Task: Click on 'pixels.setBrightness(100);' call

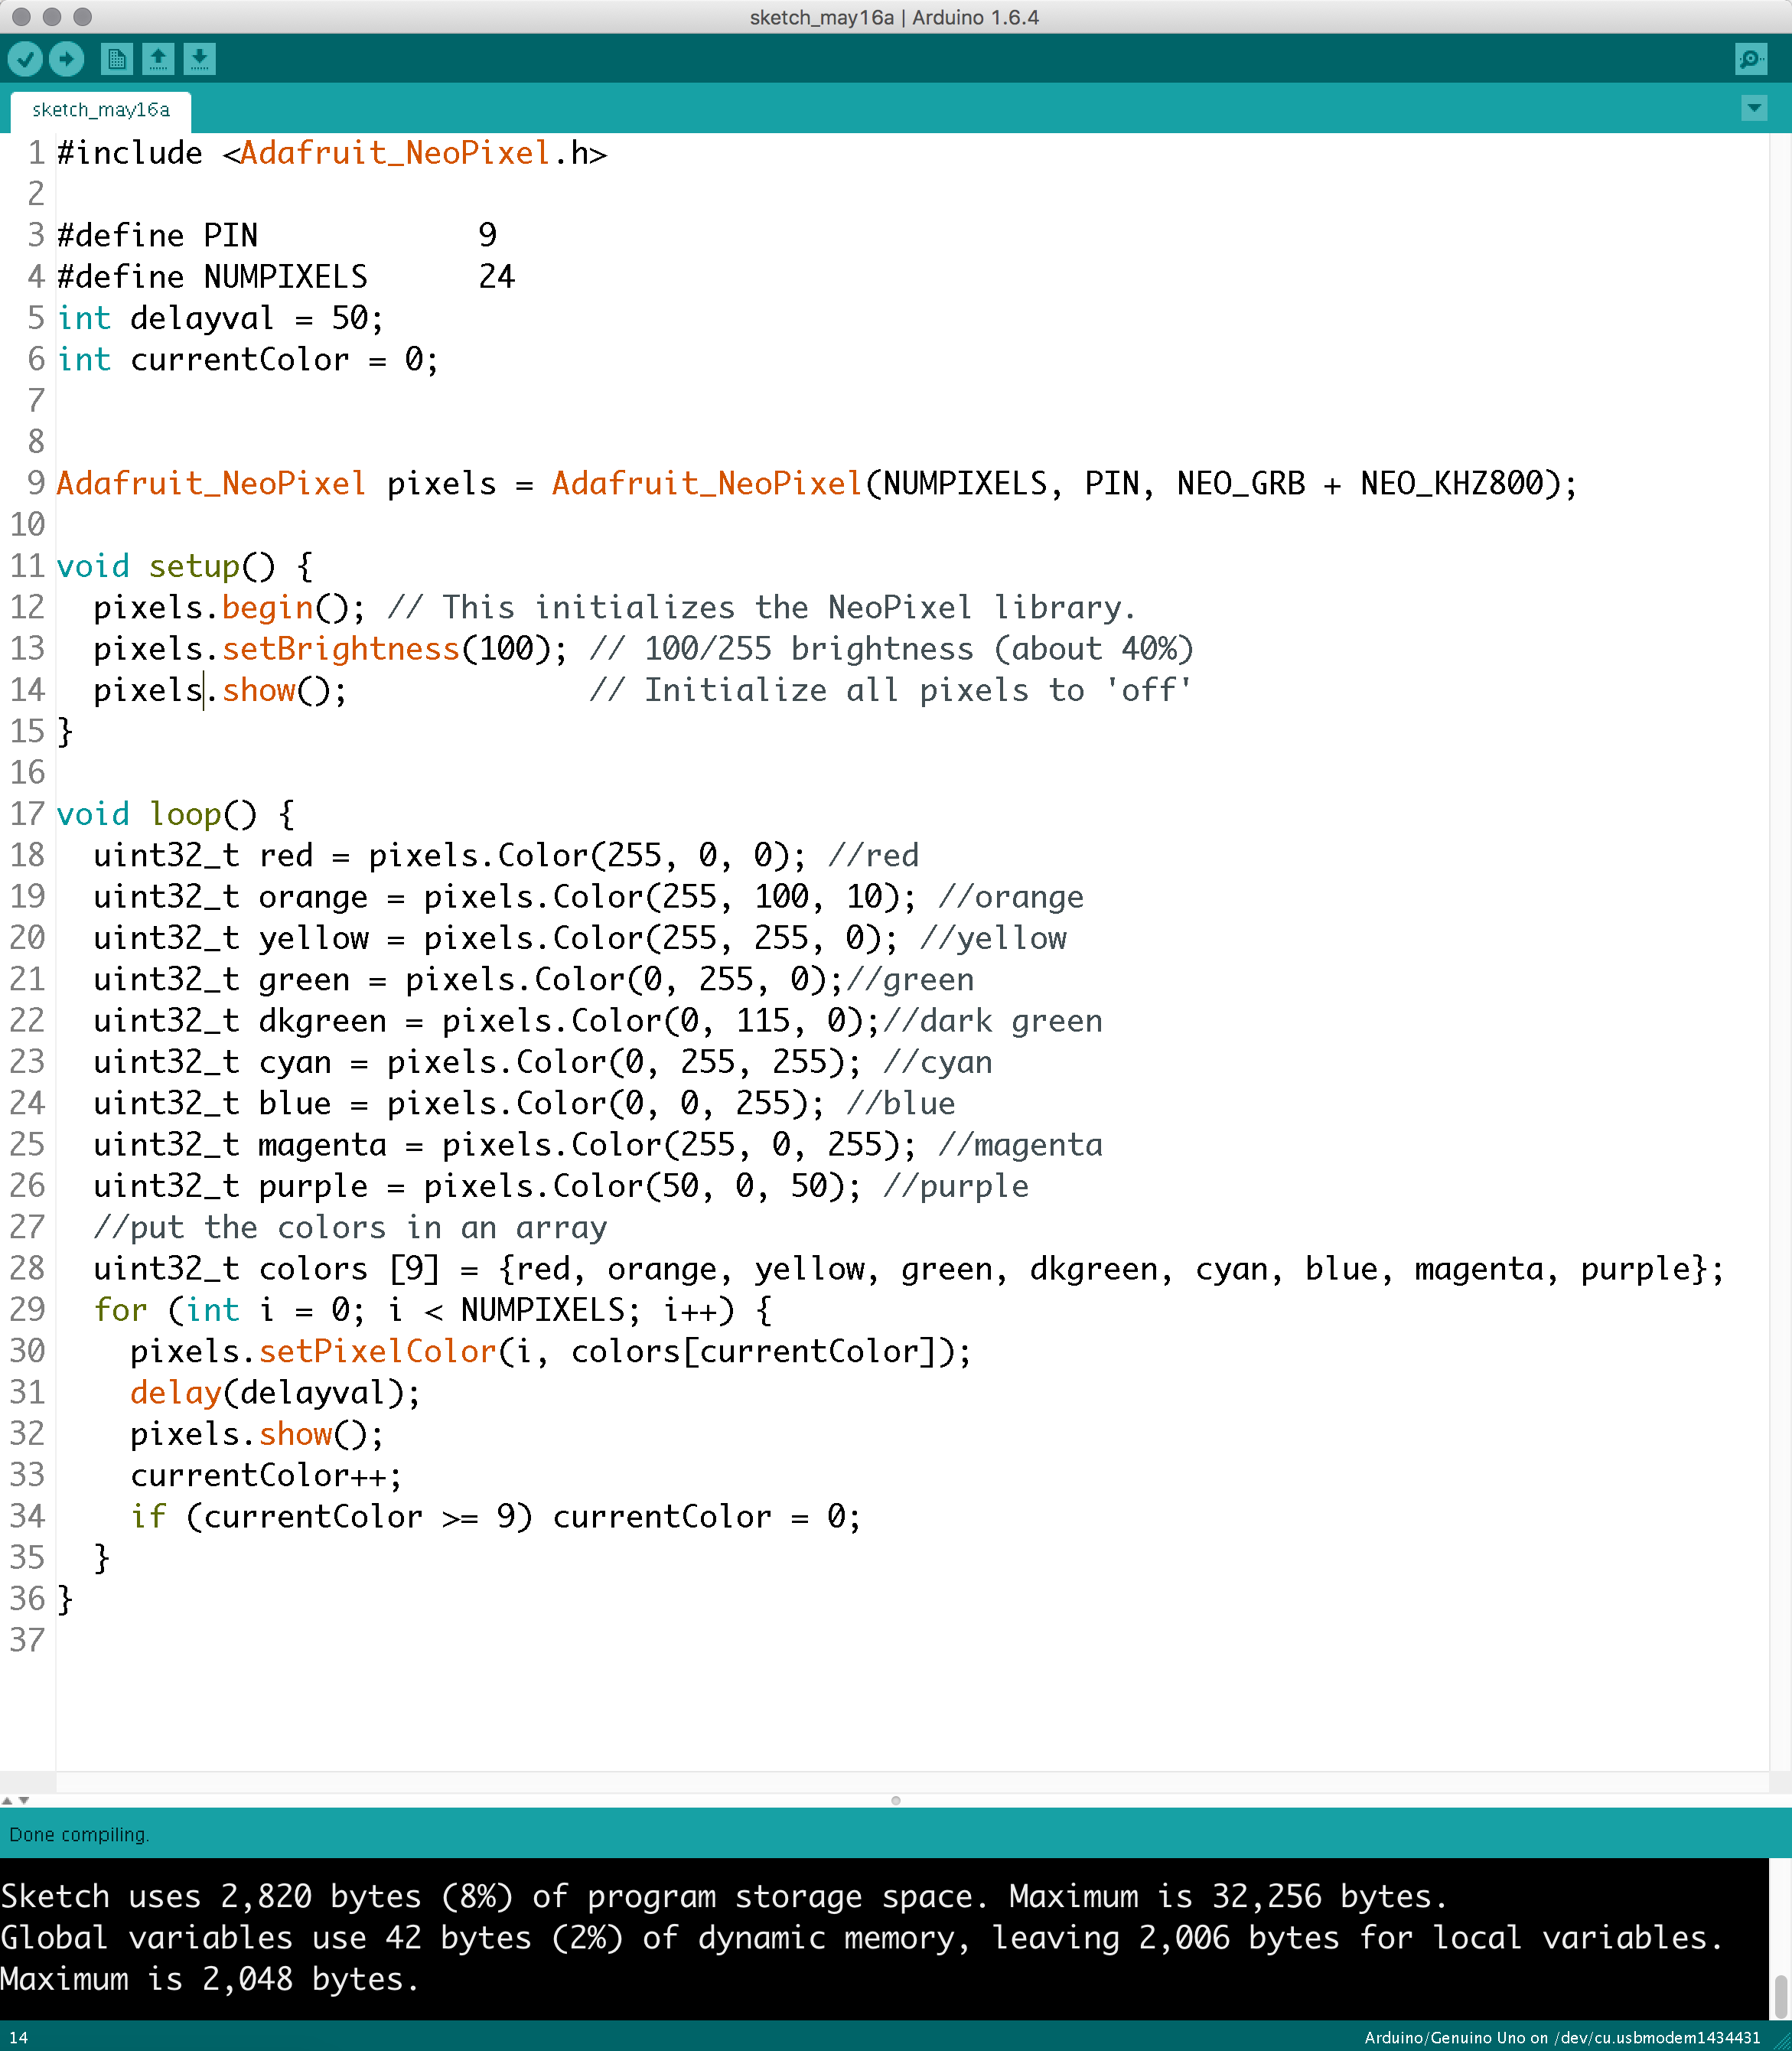Action: coord(330,649)
